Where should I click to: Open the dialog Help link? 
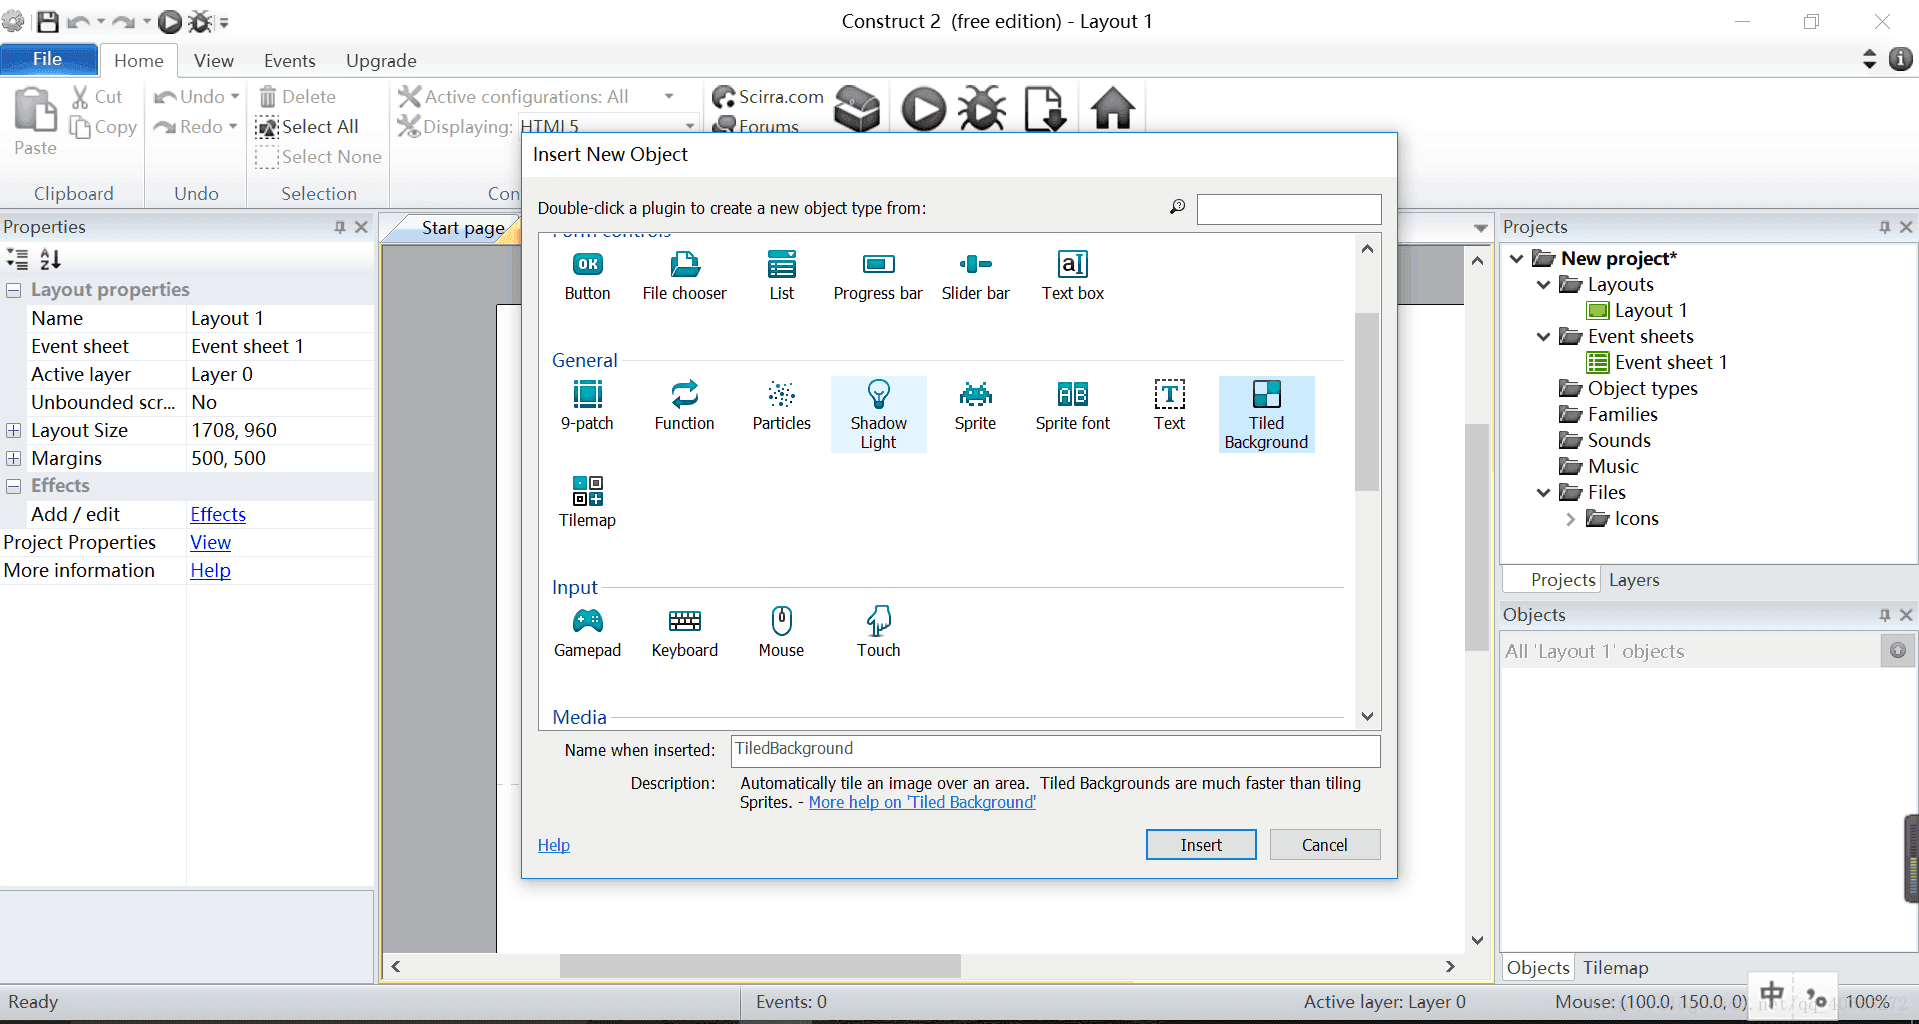[553, 846]
